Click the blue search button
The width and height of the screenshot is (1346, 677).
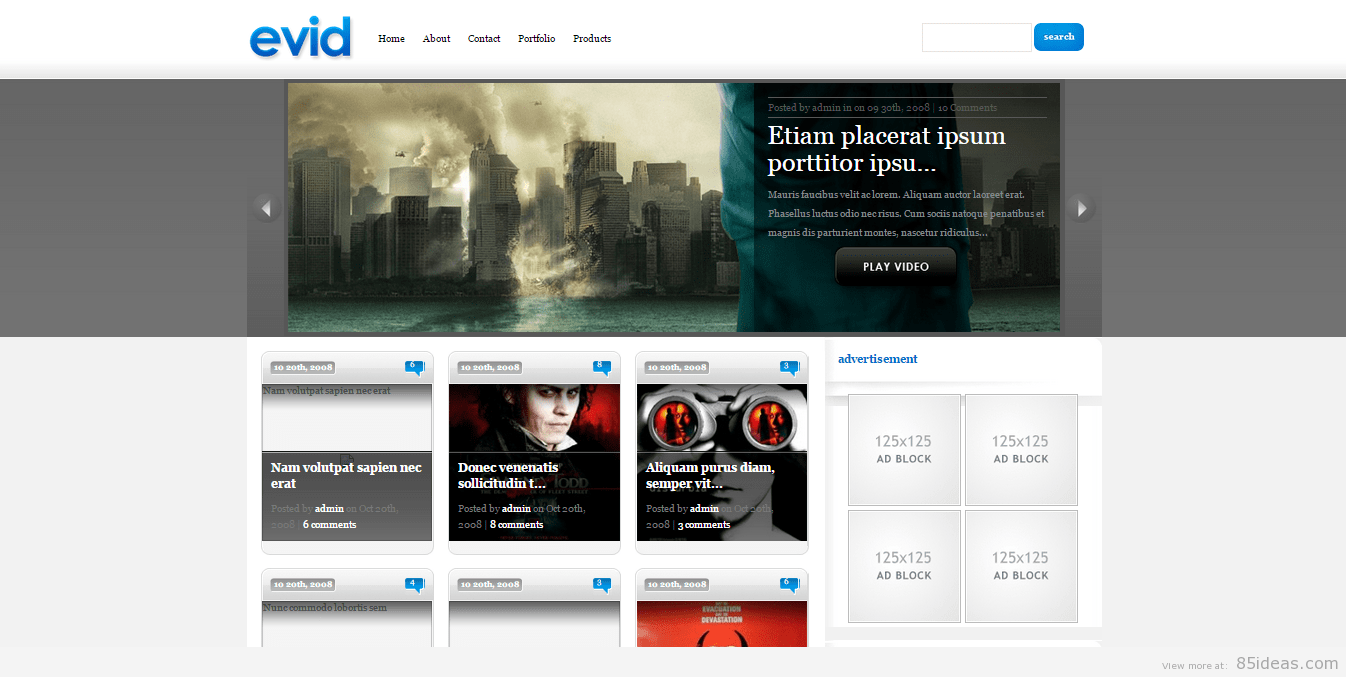1059,37
